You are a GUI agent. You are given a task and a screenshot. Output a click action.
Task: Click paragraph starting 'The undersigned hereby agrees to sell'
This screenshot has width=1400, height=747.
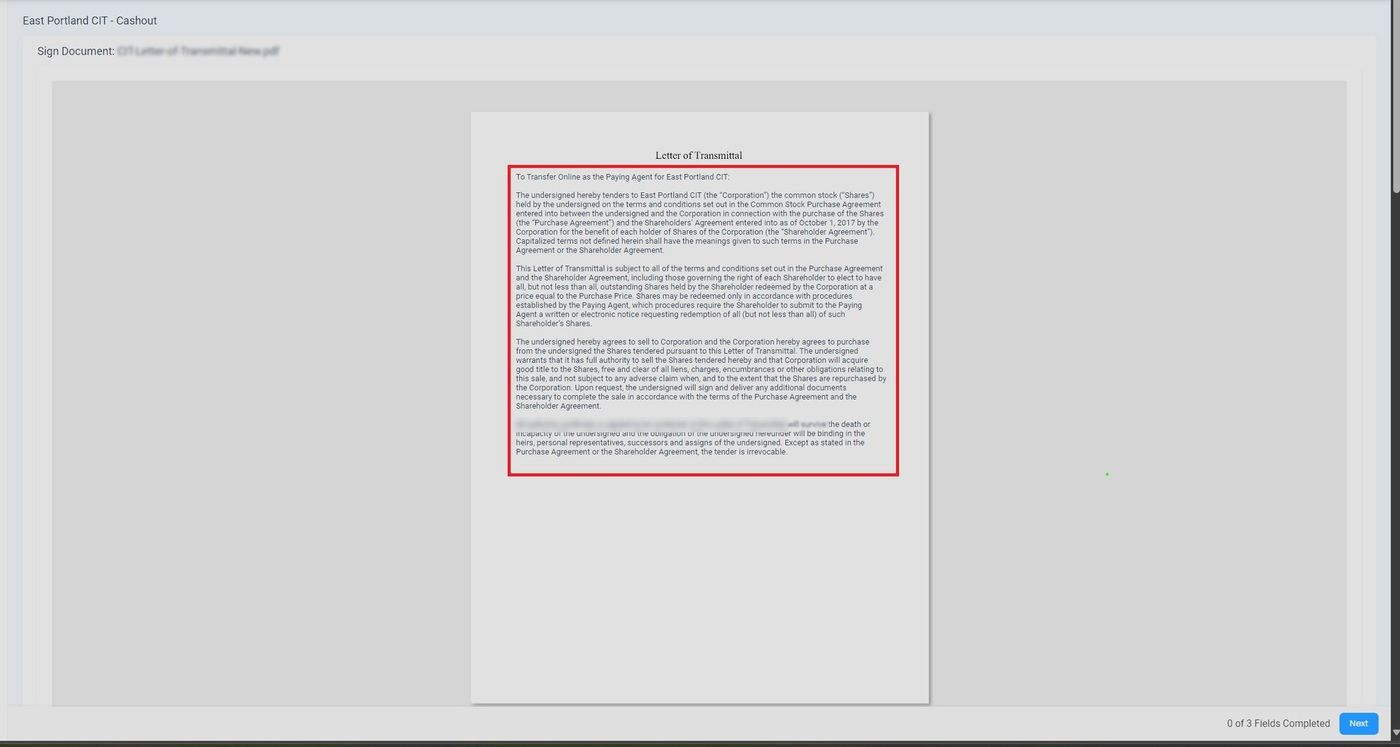pyautogui.click(x=698, y=374)
